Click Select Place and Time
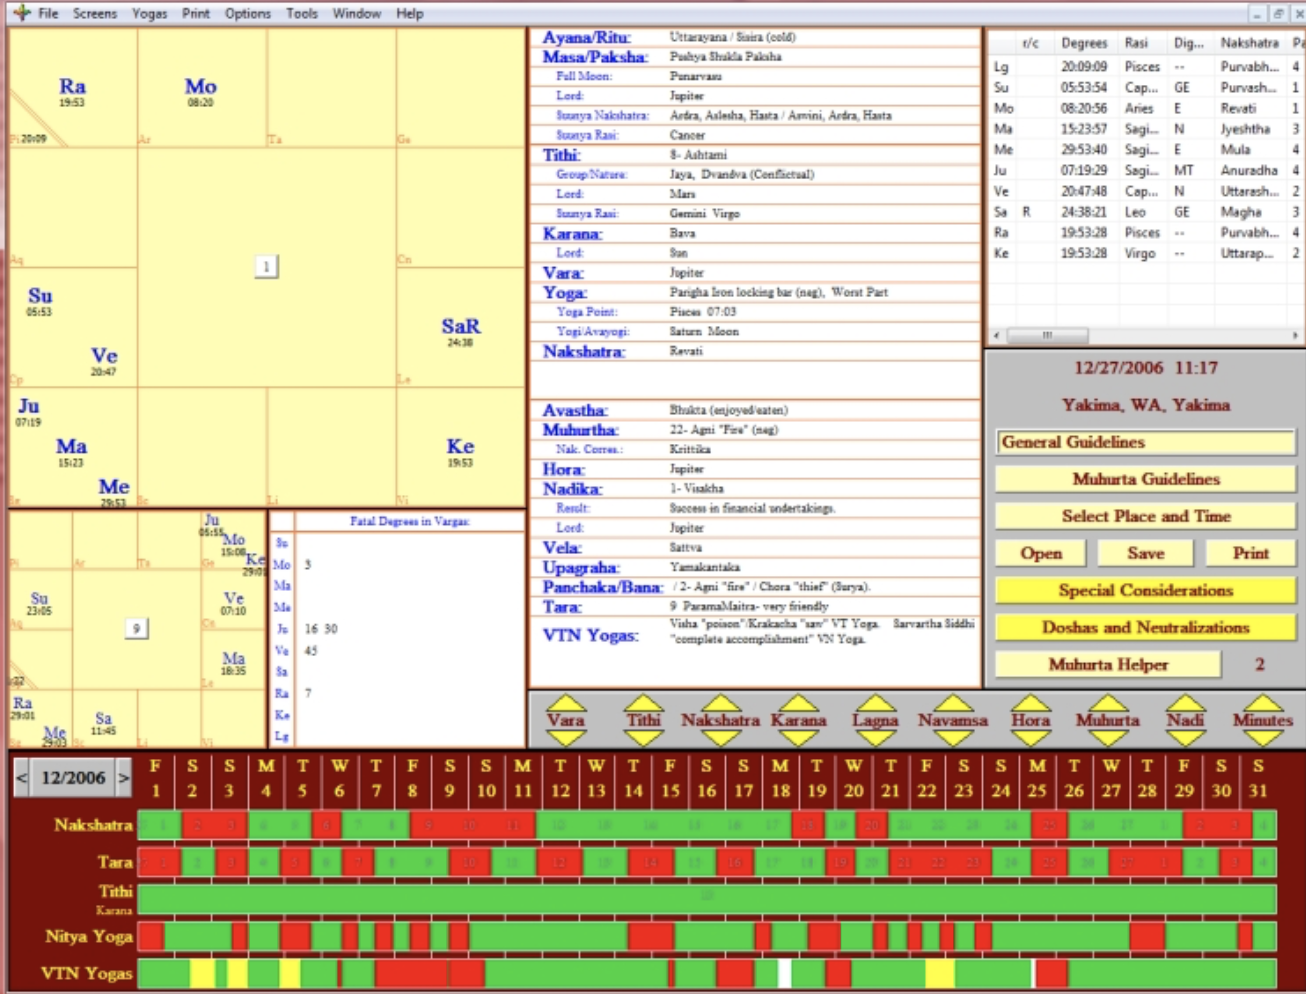Image resolution: width=1306 pixels, height=994 pixels. [x=1146, y=516]
